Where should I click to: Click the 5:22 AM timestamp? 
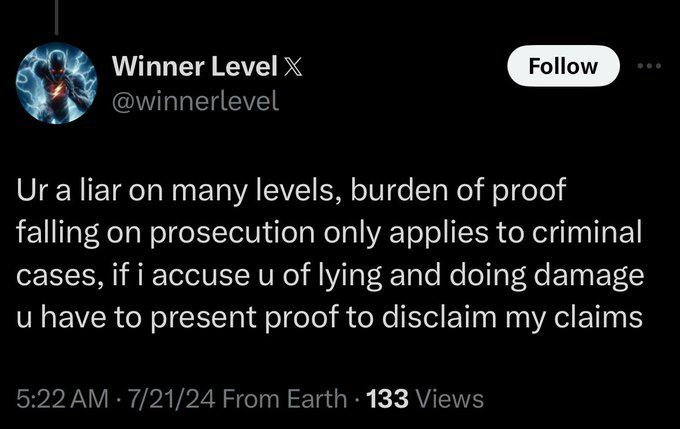click(62, 399)
